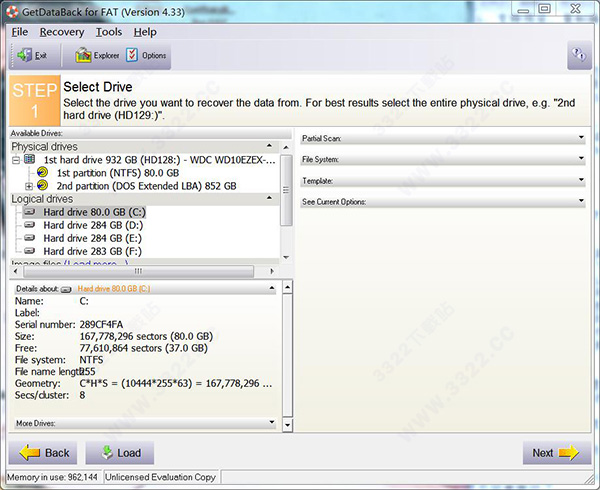Image resolution: width=600 pixels, height=490 pixels.
Task: Click the drive list vertical scrollbar thumb
Action: [286, 190]
